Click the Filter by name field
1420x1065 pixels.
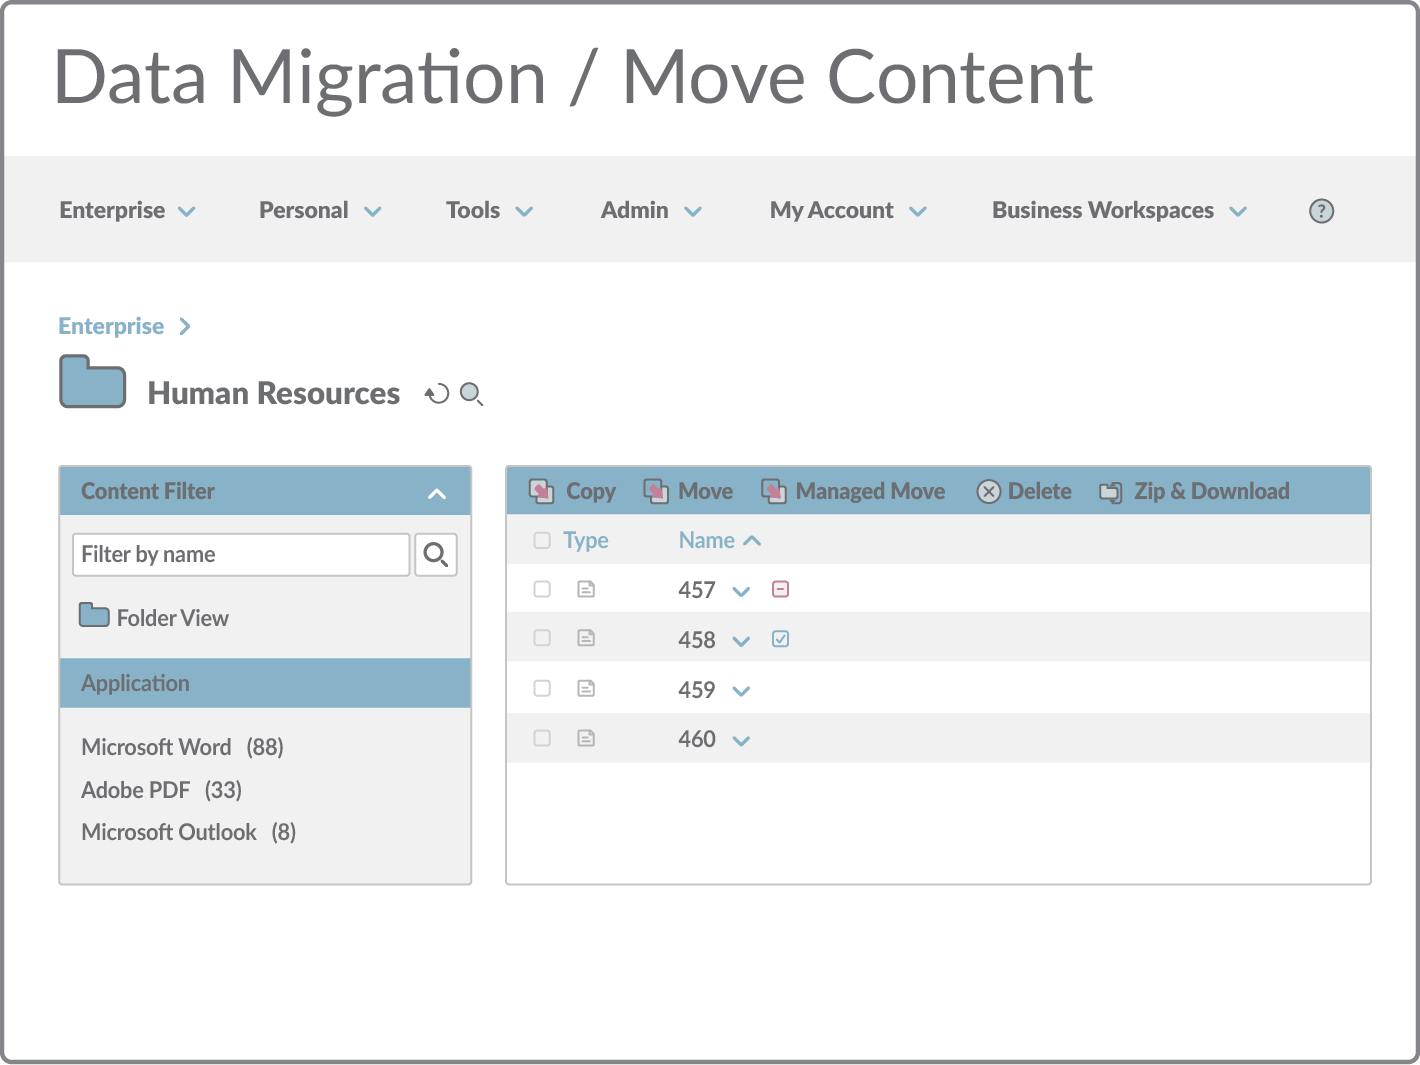coord(241,555)
